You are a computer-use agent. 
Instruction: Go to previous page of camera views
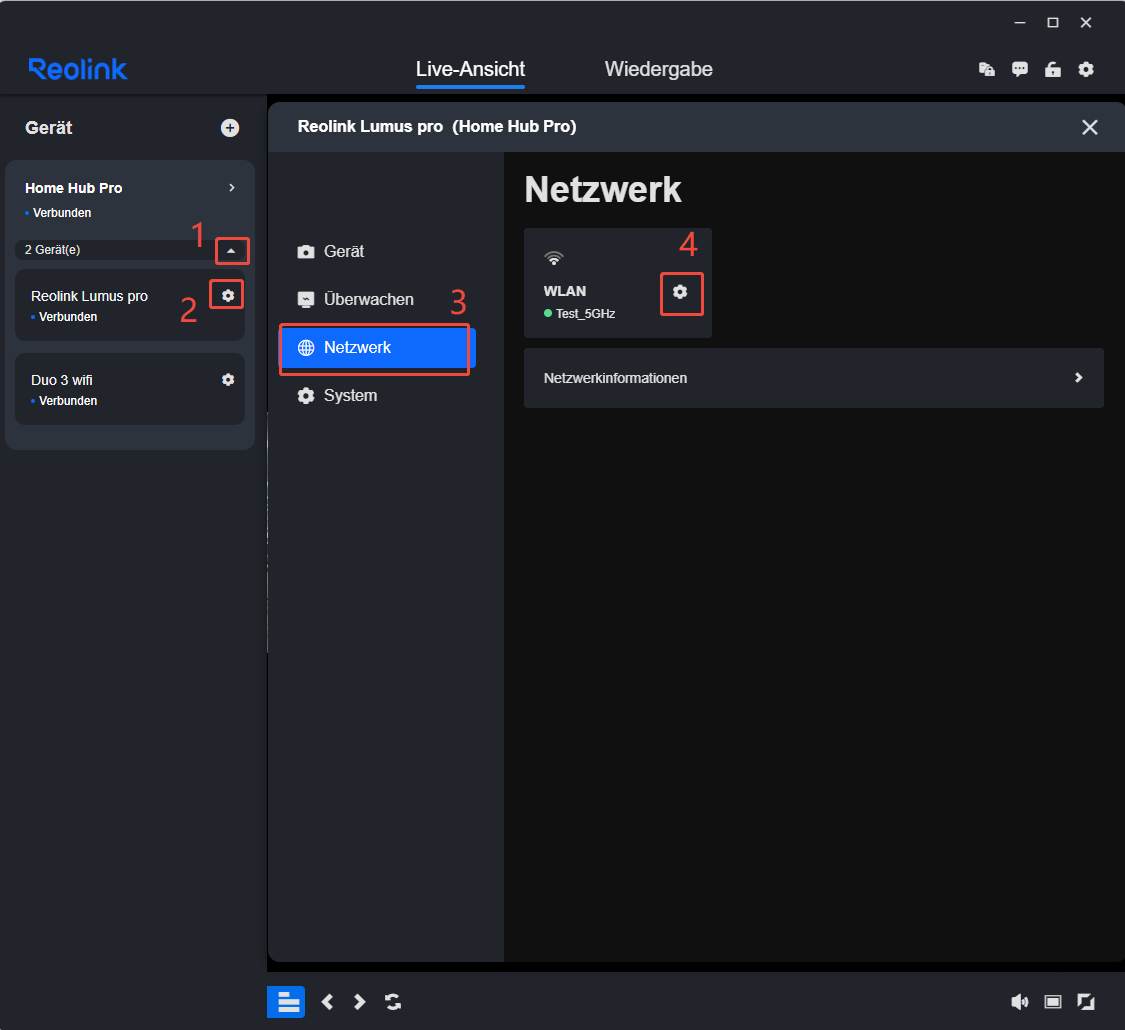[327, 1001]
